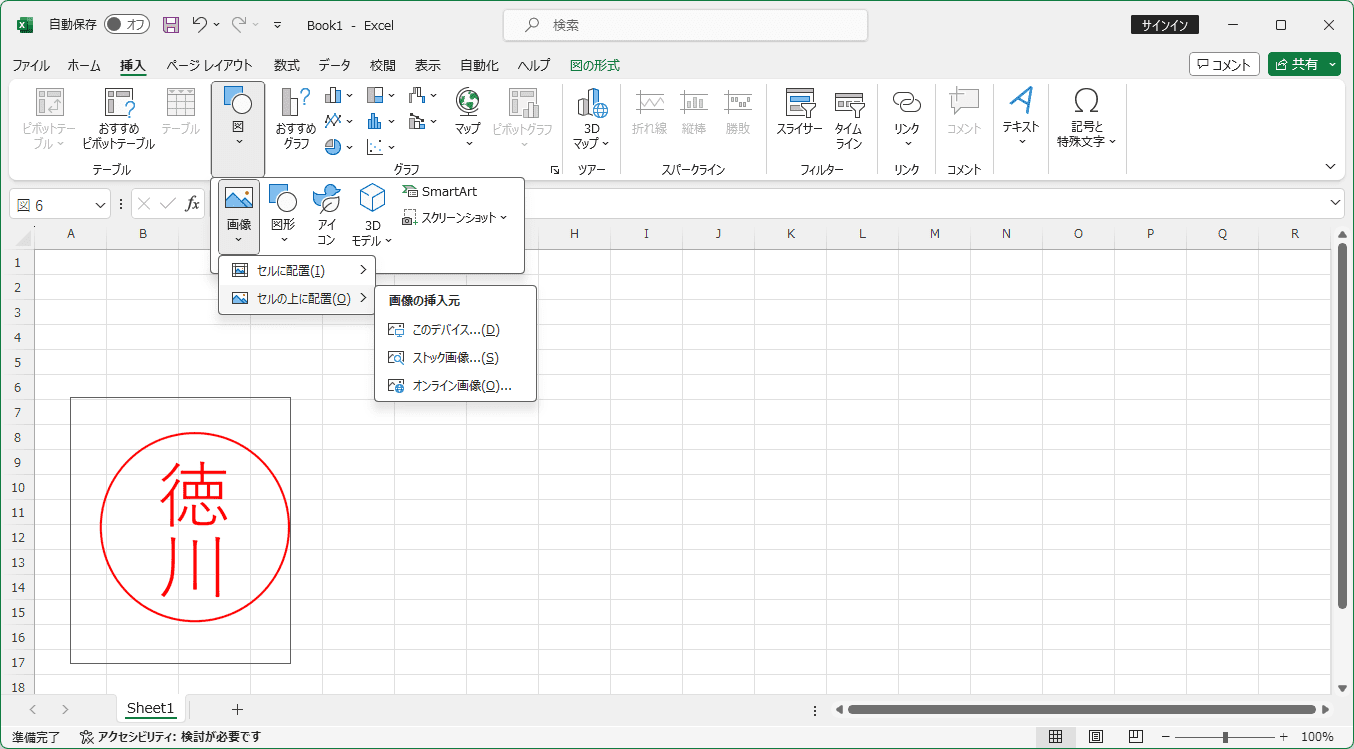Open the Data (データ) ribbon tab
Viewport: 1354px width, 749px height.
(334, 65)
